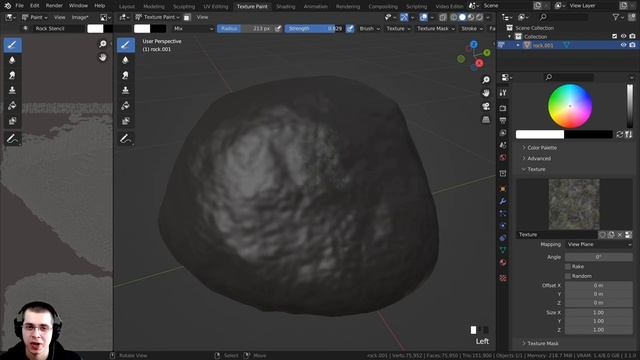This screenshot has width=640, height=360.
Task: Collapse Collection tree in outliner
Action: click(509, 37)
